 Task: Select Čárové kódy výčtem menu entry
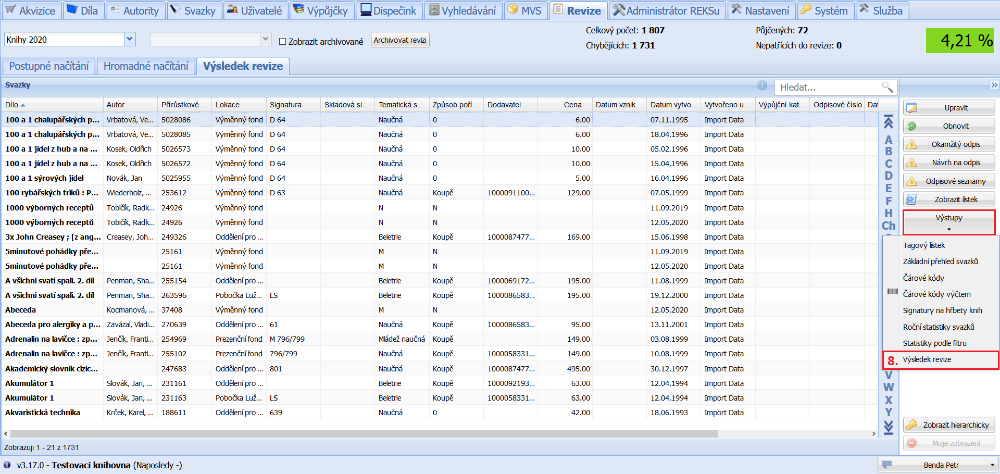937,293
